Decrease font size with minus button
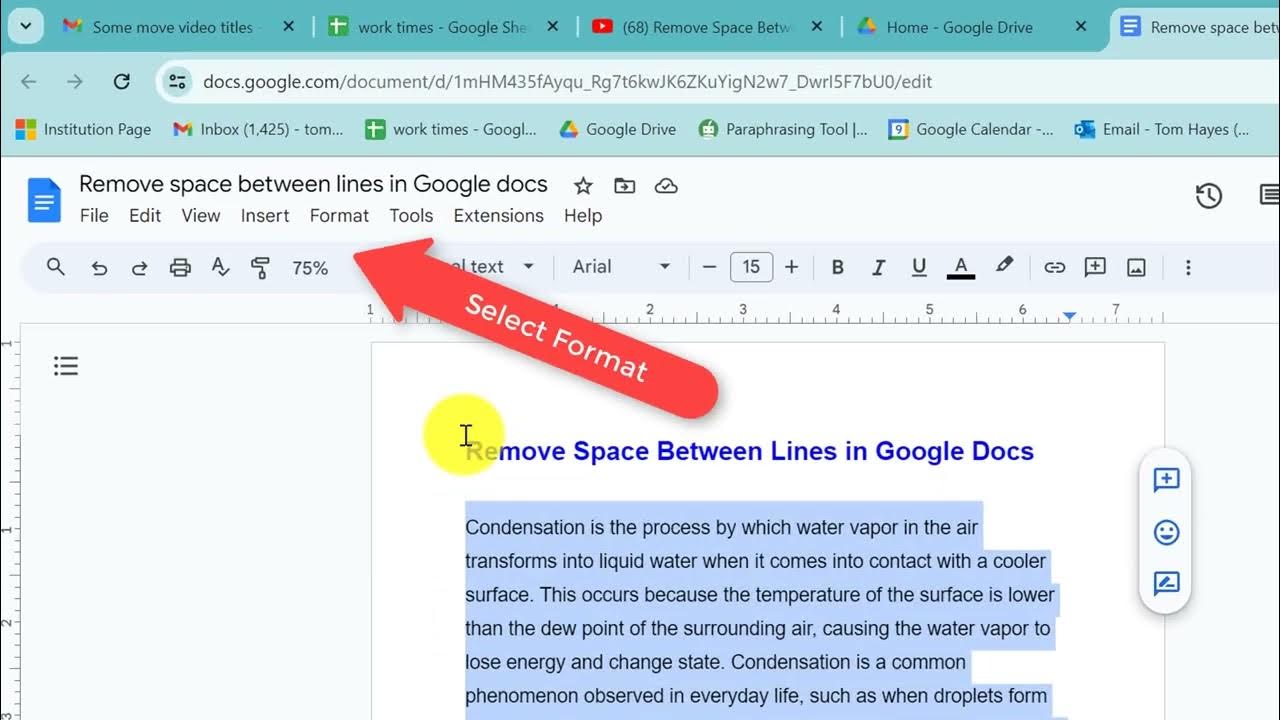 click(710, 267)
